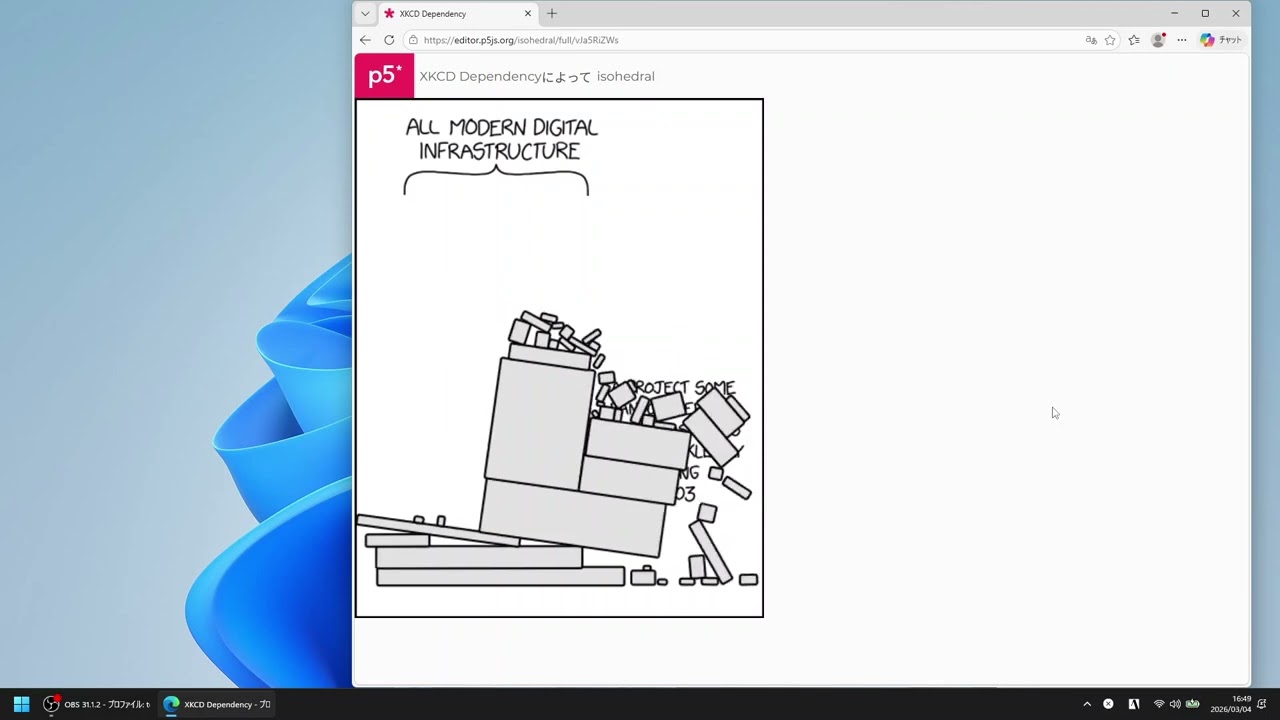
Task: Open the Copilot チャット button
Action: [x=1221, y=40]
